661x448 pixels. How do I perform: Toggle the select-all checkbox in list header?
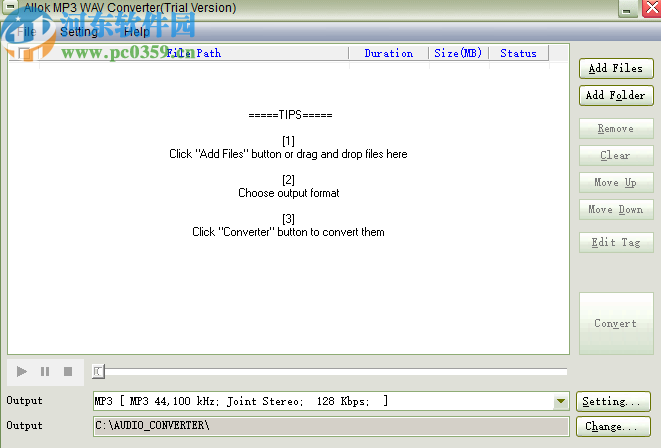24,54
